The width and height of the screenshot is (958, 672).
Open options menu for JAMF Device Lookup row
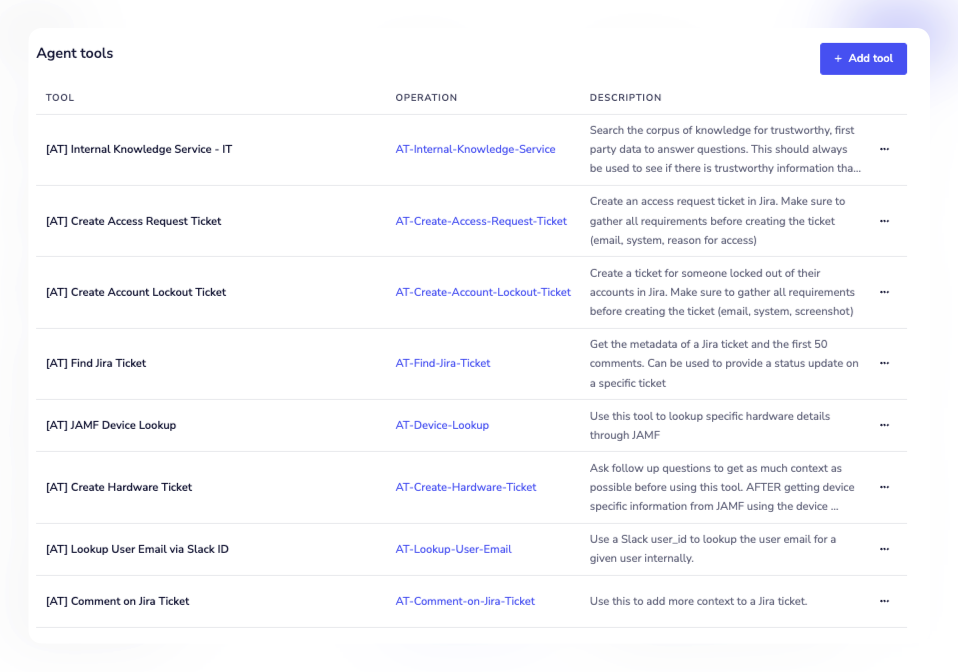point(884,425)
